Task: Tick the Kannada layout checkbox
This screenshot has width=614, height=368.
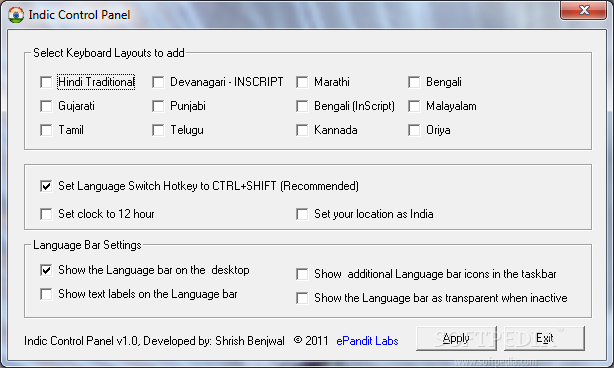Action: point(302,130)
